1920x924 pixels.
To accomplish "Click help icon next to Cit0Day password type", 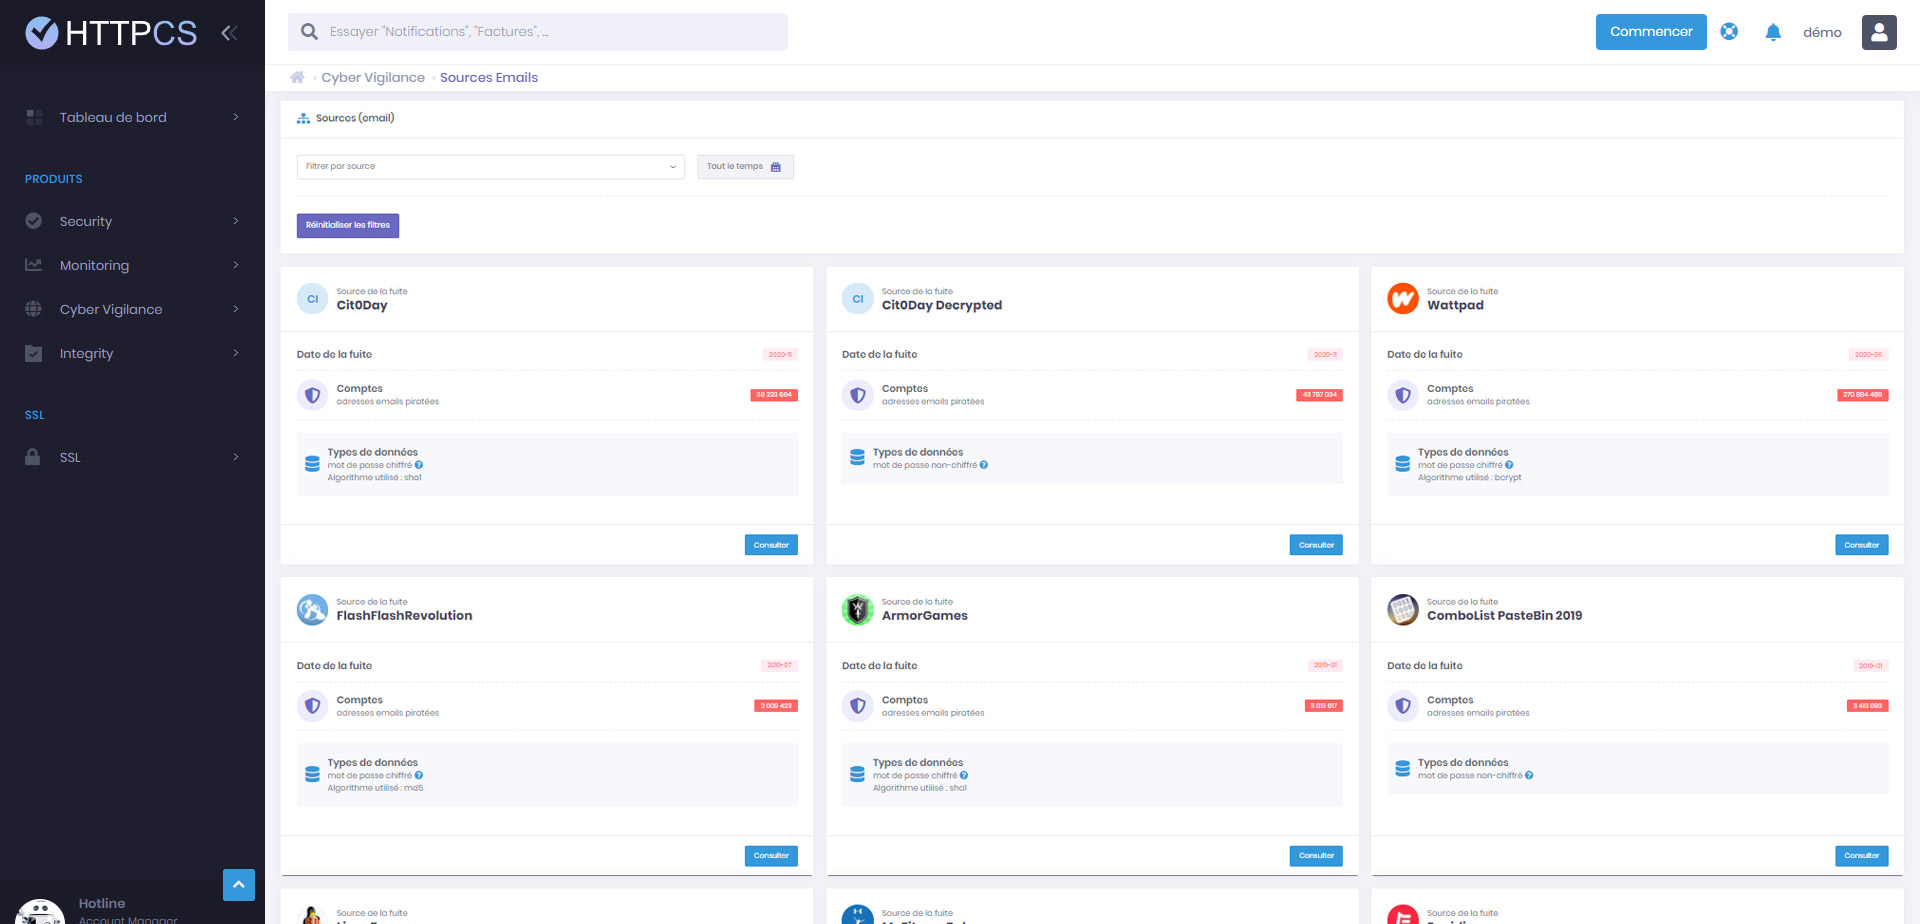I will (x=419, y=465).
